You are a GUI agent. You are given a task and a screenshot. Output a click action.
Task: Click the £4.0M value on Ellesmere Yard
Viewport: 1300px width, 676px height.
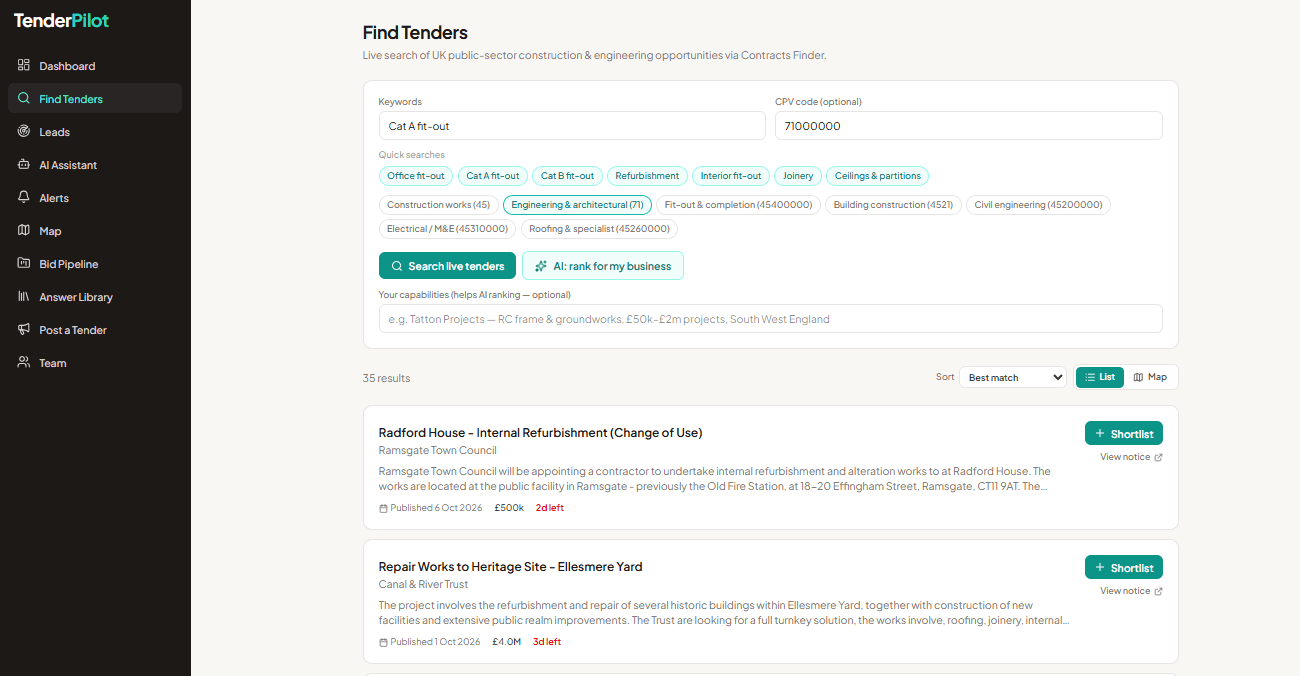507,642
